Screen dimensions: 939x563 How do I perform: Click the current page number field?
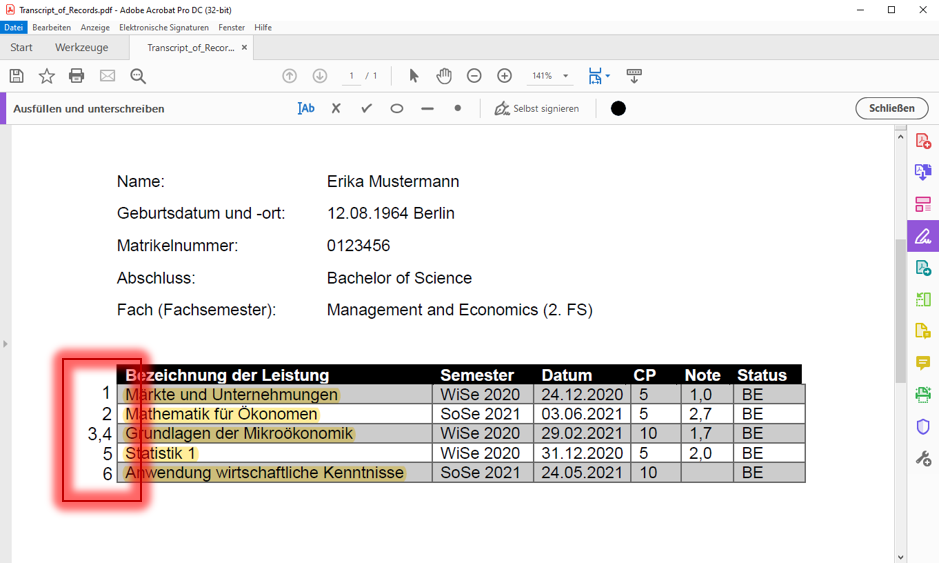(x=352, y=76)
